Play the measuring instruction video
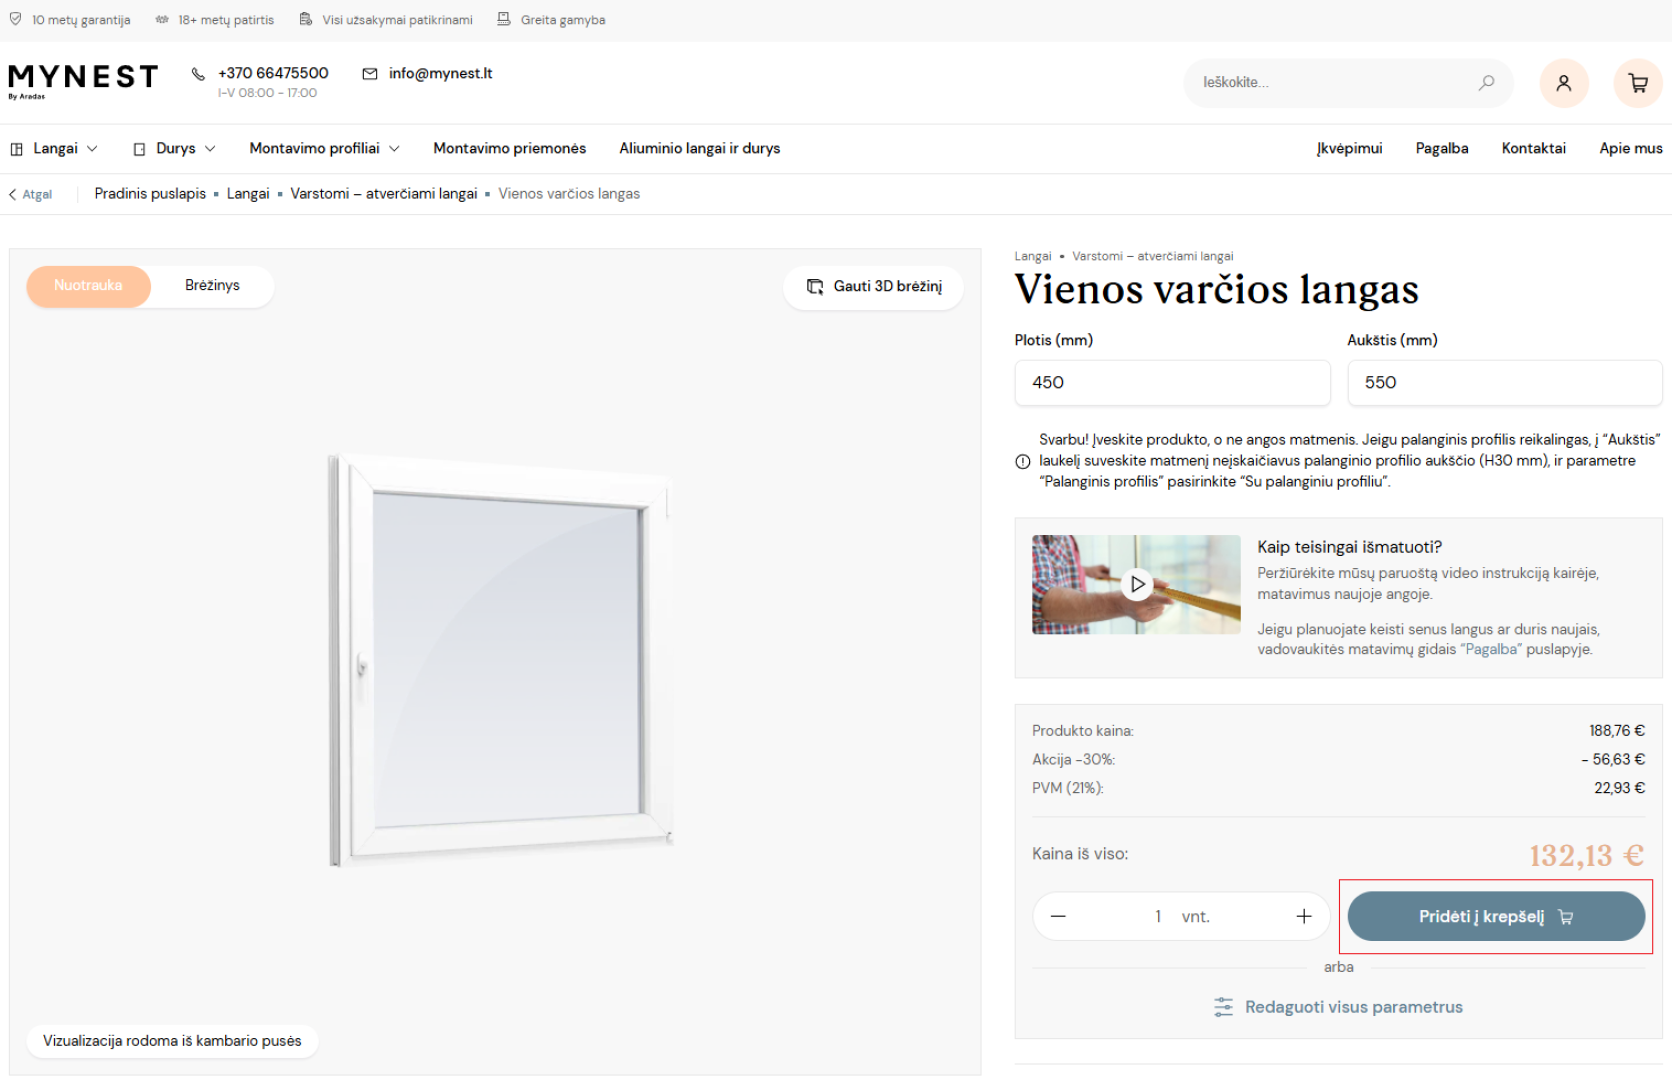1672x1080 pixels. tap(1136, 584)
